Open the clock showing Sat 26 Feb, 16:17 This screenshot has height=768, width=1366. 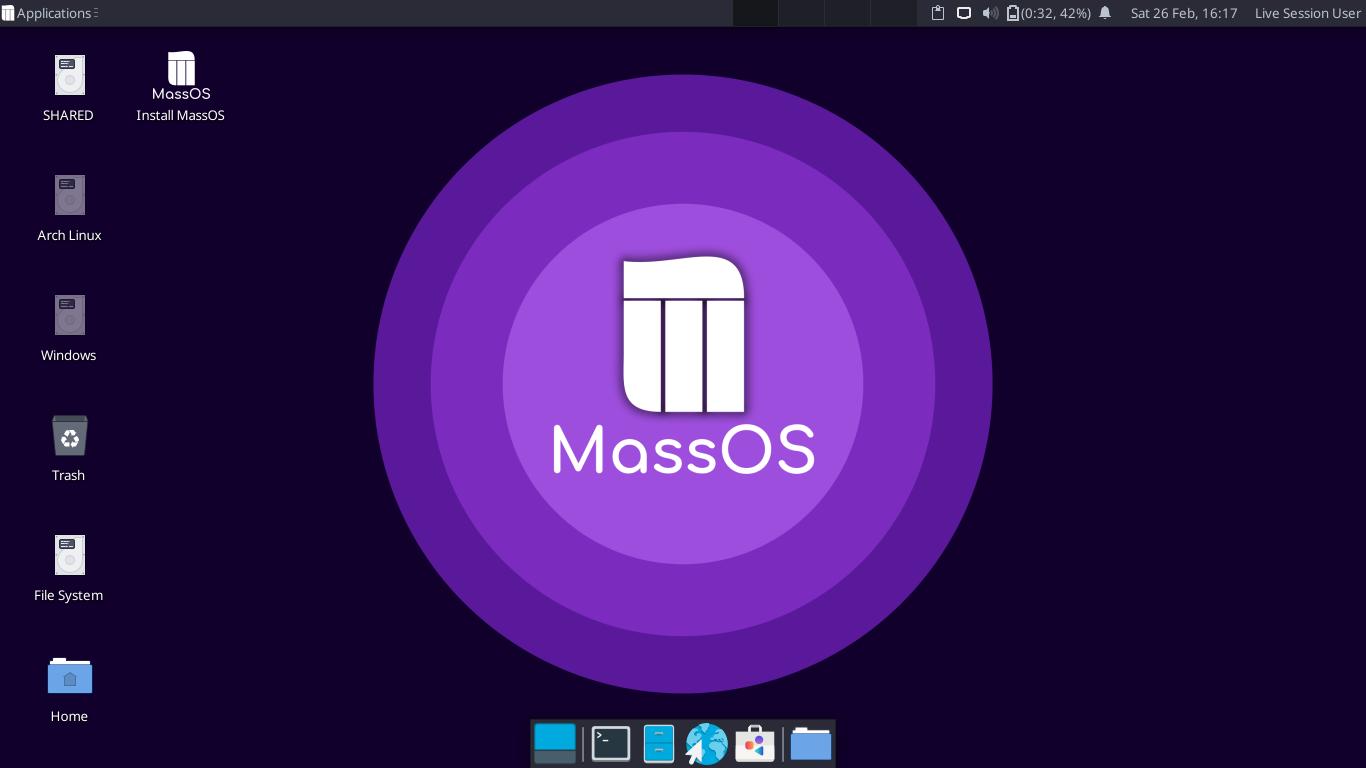1184,13
